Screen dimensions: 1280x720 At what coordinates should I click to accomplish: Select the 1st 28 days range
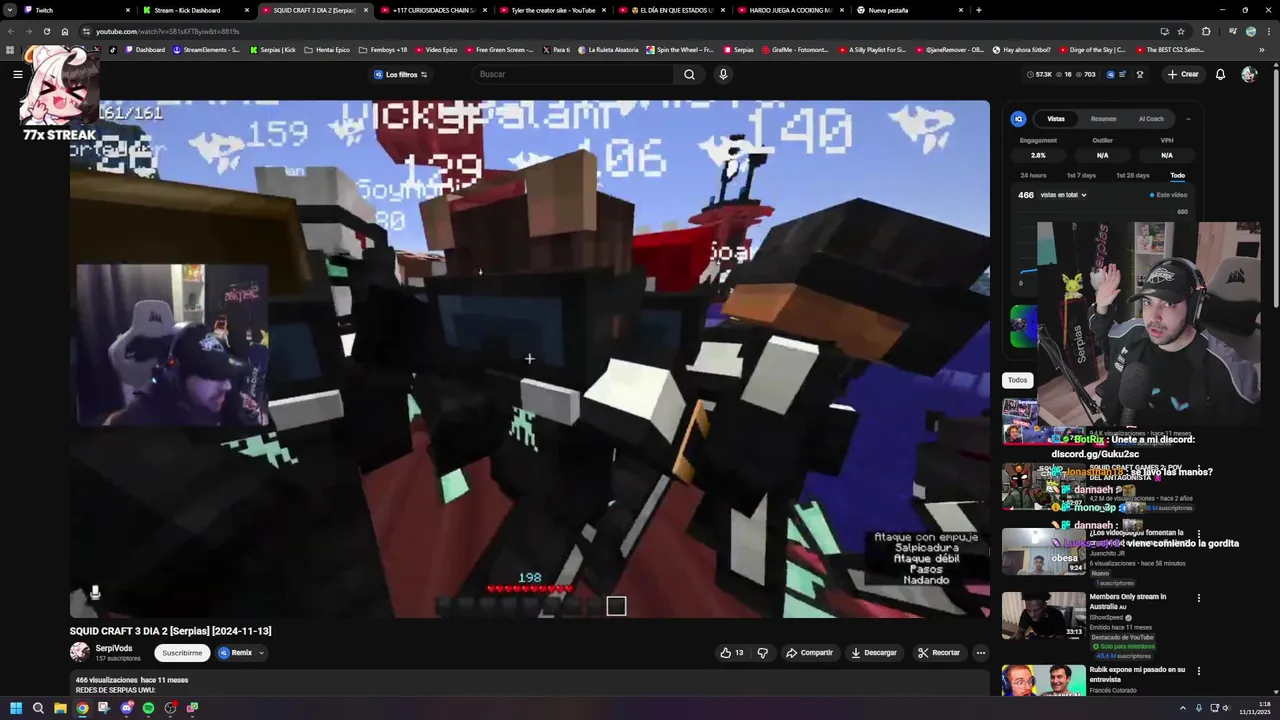click(x=1132, y=175)
